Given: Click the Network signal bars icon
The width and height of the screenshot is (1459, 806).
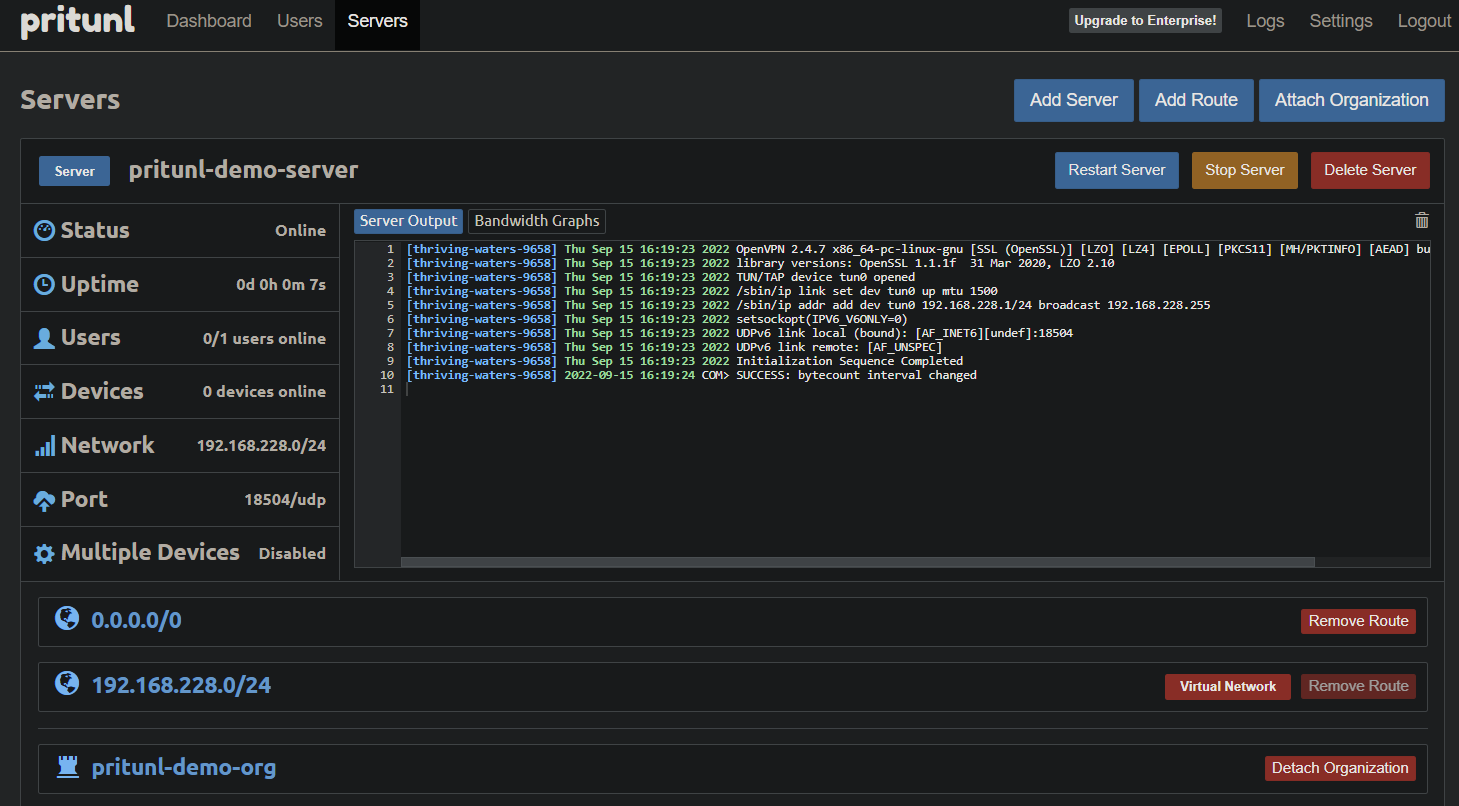Looking at the screenshot, I should coord(44,446).
